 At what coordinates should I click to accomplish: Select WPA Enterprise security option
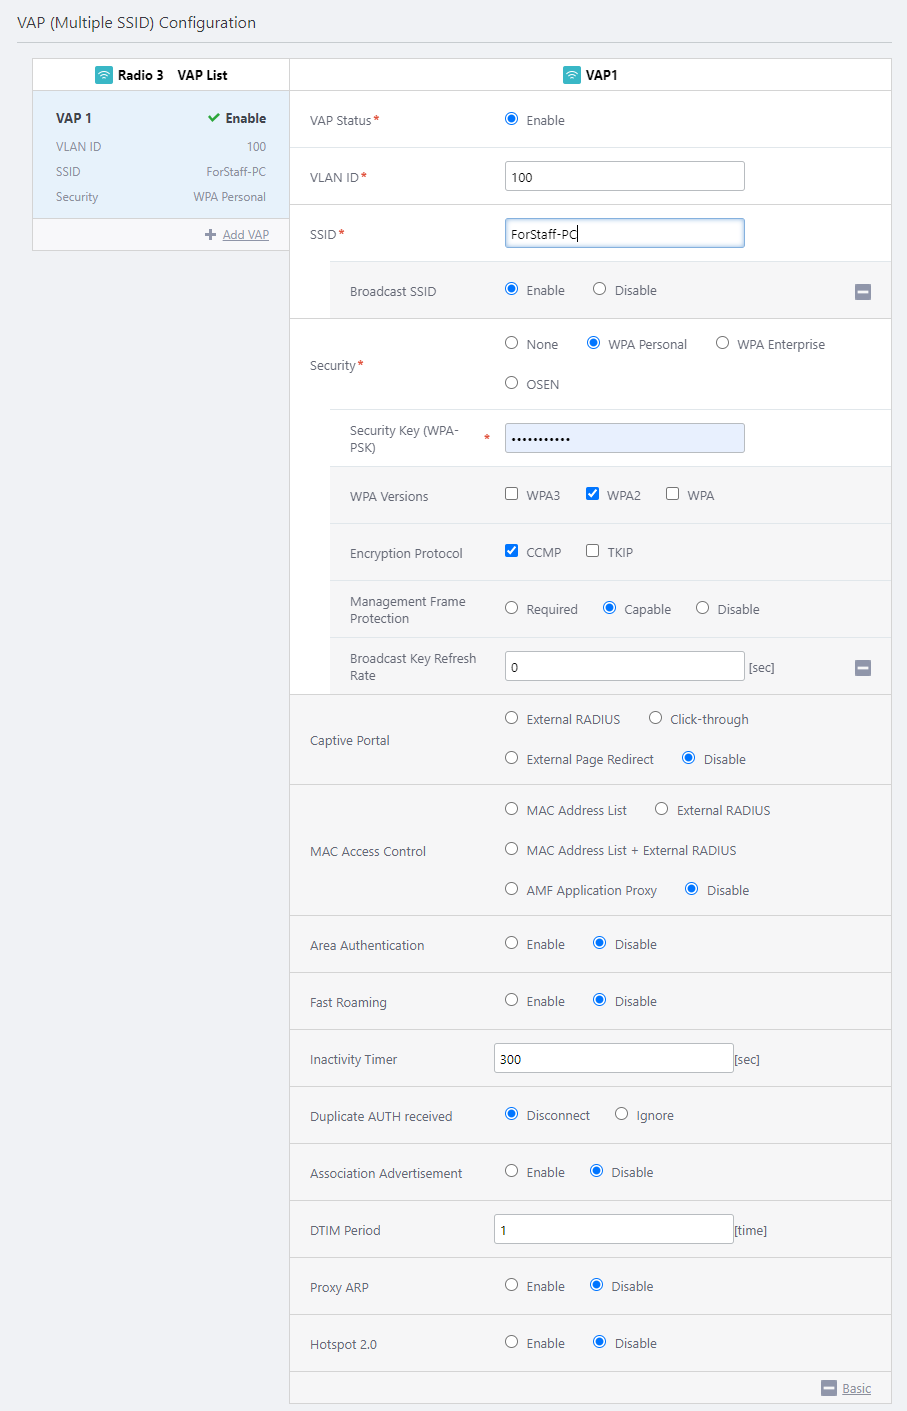tap(722, 343)
